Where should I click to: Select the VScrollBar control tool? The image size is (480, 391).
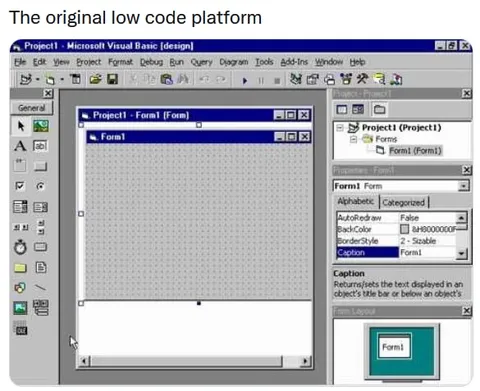click(40, 227)
